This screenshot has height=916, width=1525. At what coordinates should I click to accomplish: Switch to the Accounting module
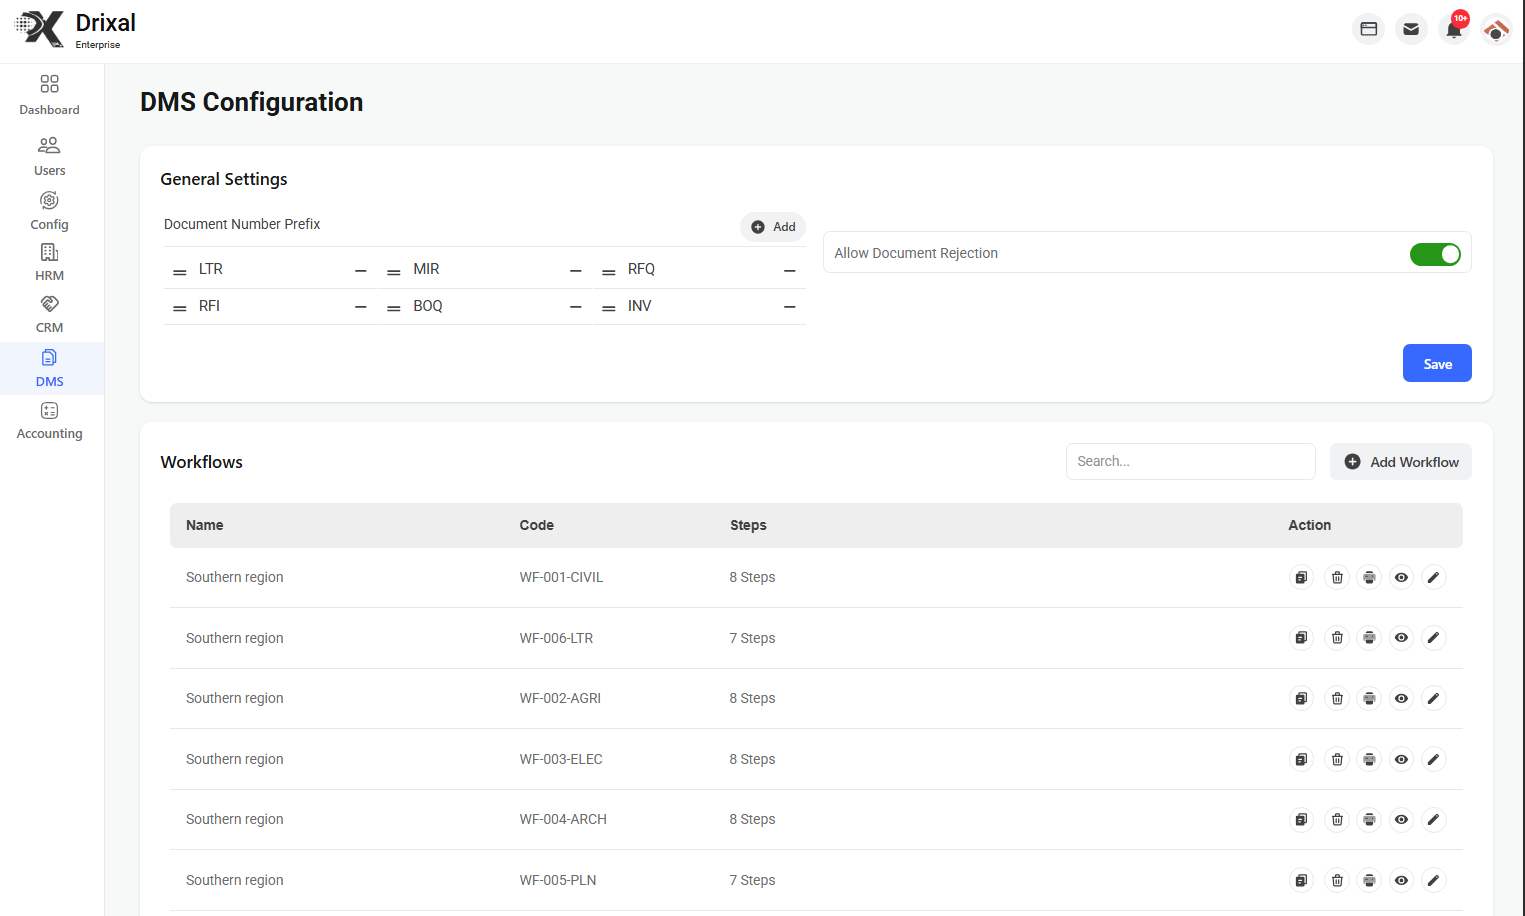49,420
